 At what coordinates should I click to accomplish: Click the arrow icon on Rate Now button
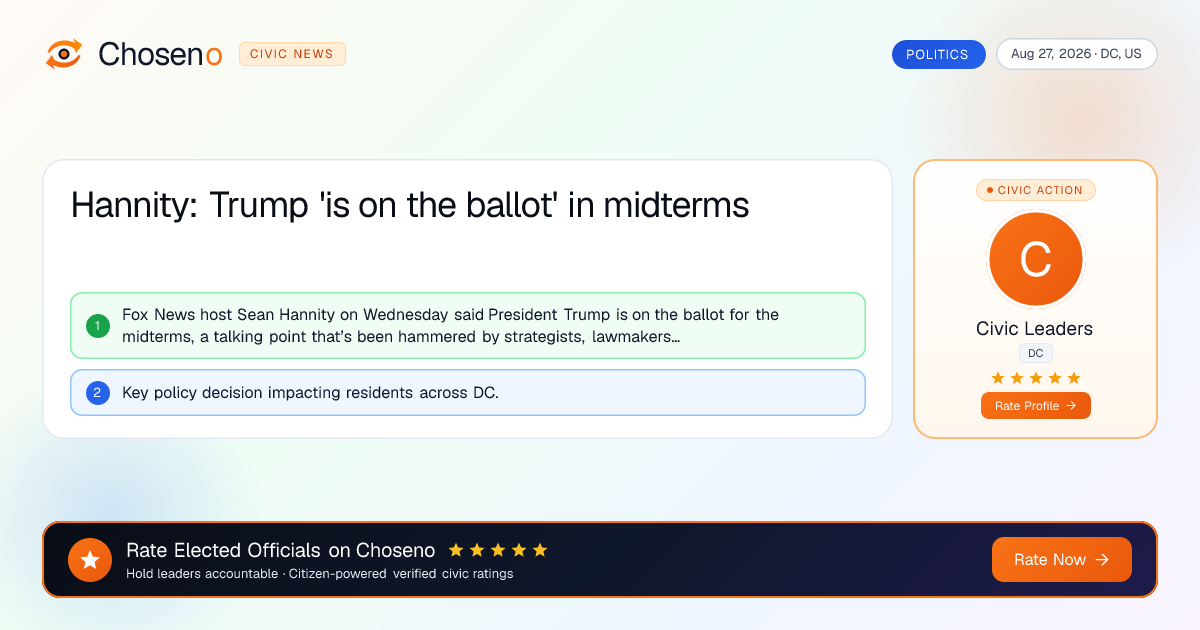pyautogui.click(x=1103, y=560)
